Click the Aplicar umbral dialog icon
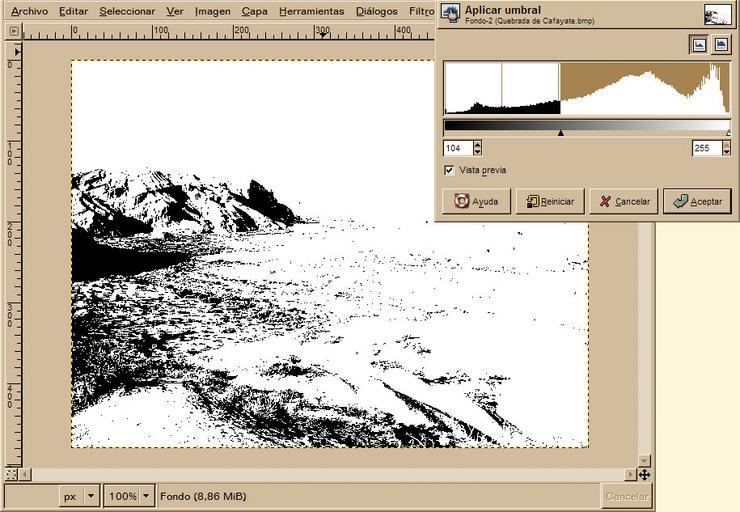This screenshot has width=740, height=512. (x=450, y=13)
